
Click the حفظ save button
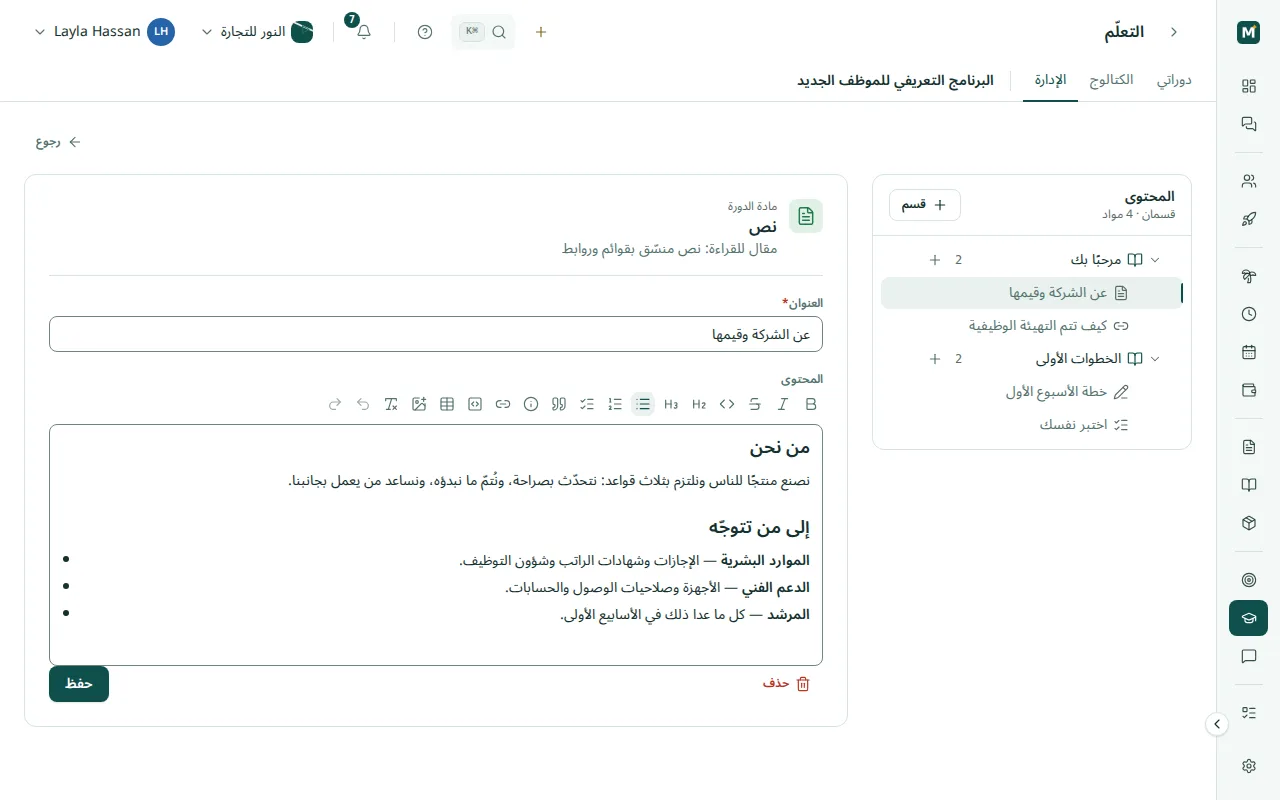coord(79,684)
